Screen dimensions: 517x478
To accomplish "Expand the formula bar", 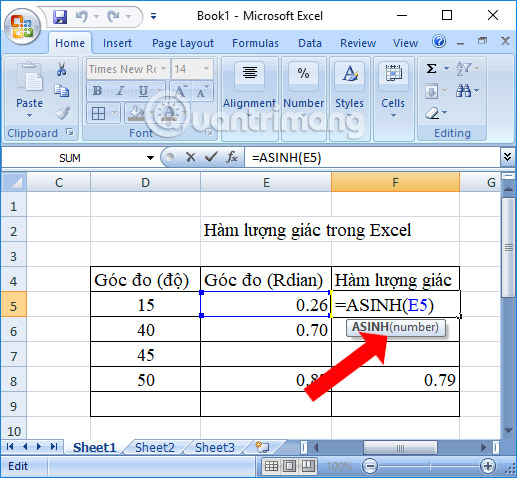I will tap(507, 157).
